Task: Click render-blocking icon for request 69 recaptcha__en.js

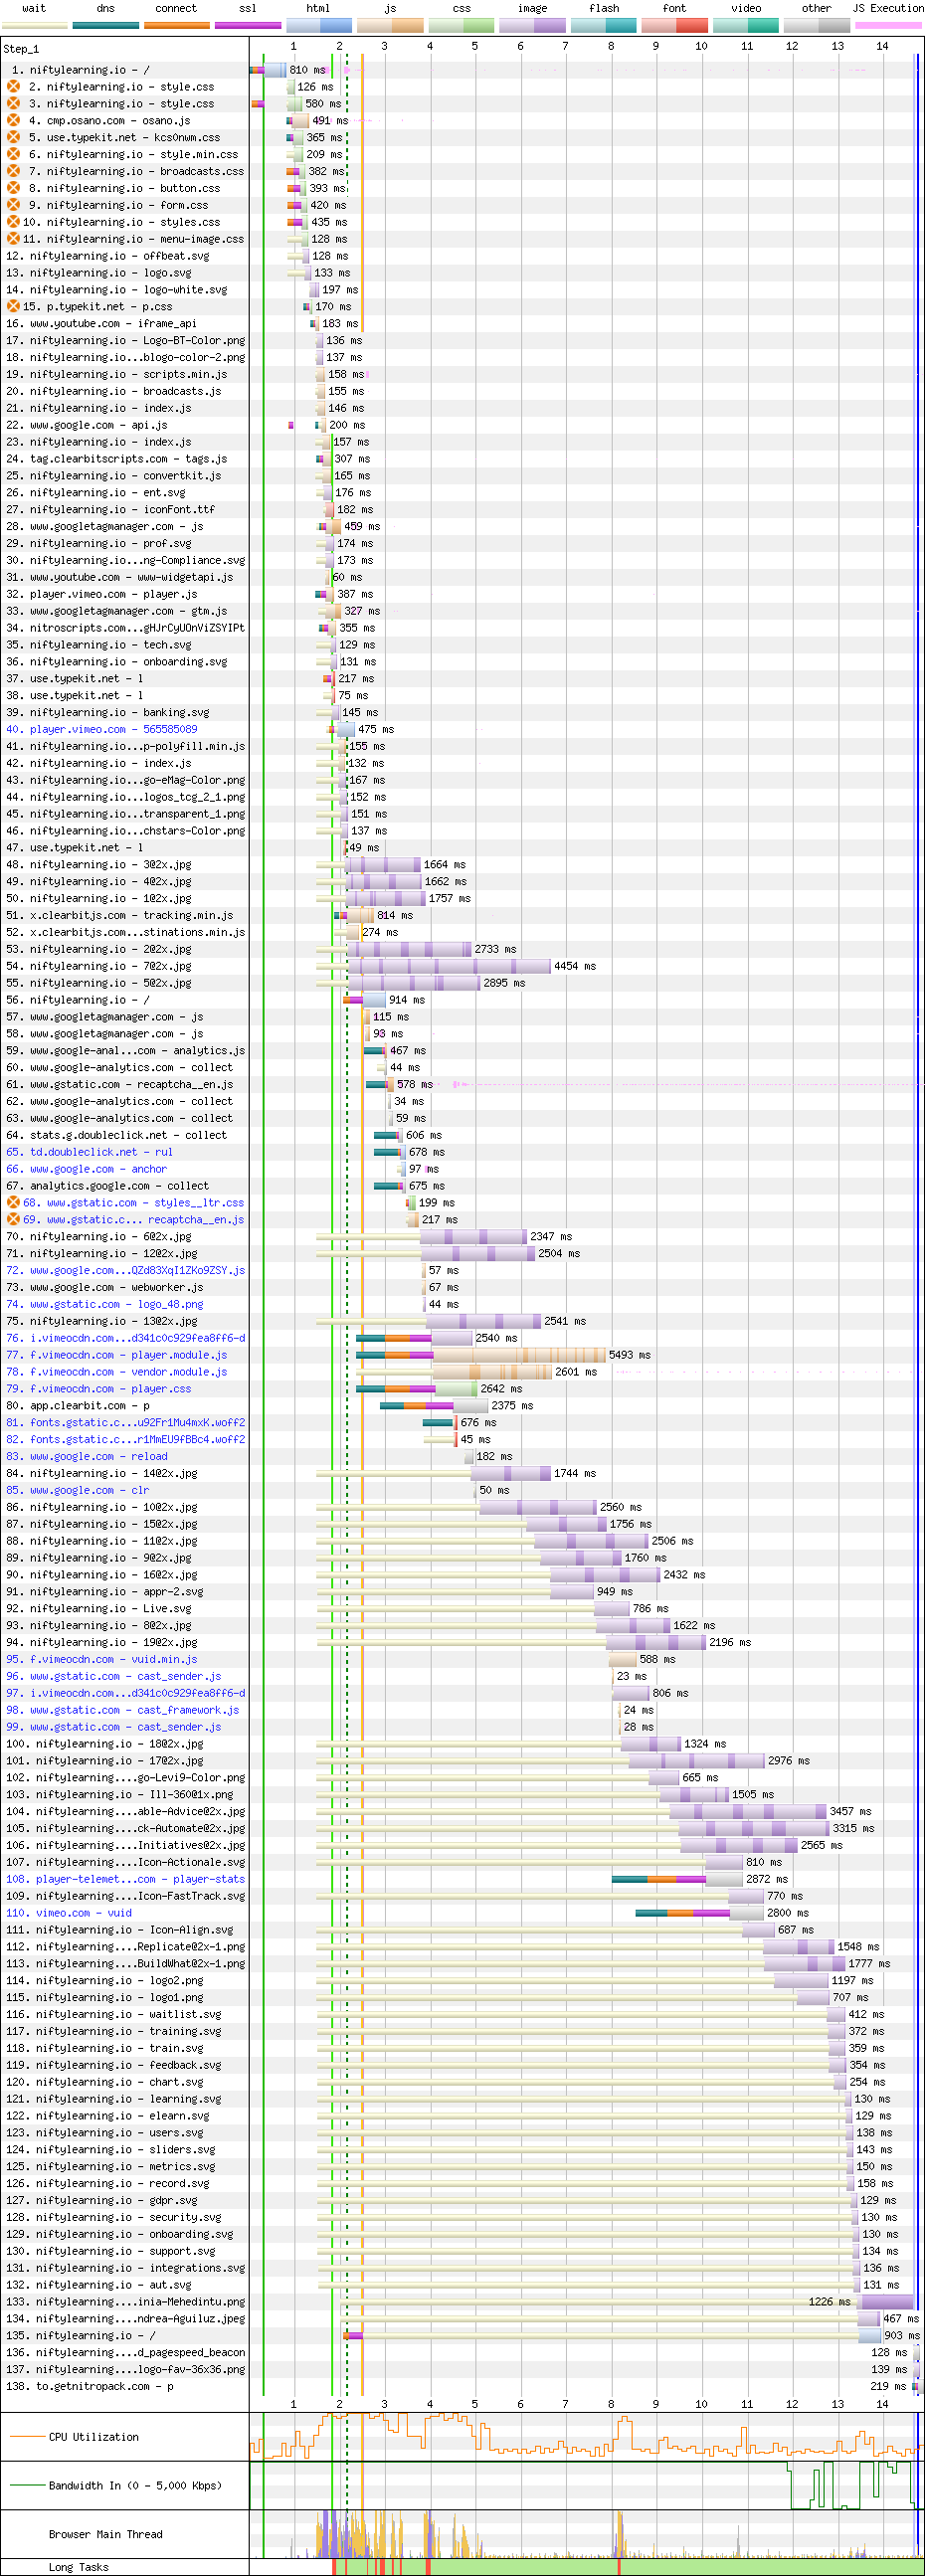Action: (14, 1219)
